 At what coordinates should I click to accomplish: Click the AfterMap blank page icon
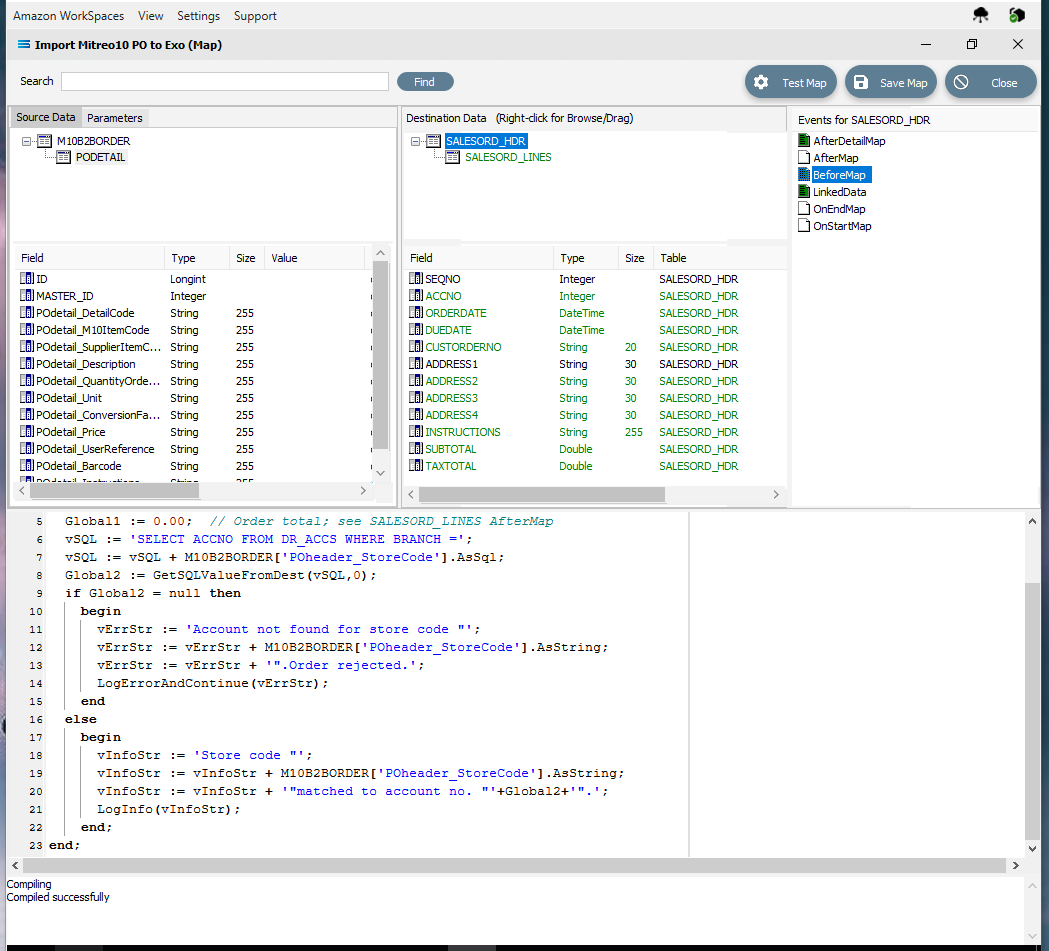coord(804,158)
